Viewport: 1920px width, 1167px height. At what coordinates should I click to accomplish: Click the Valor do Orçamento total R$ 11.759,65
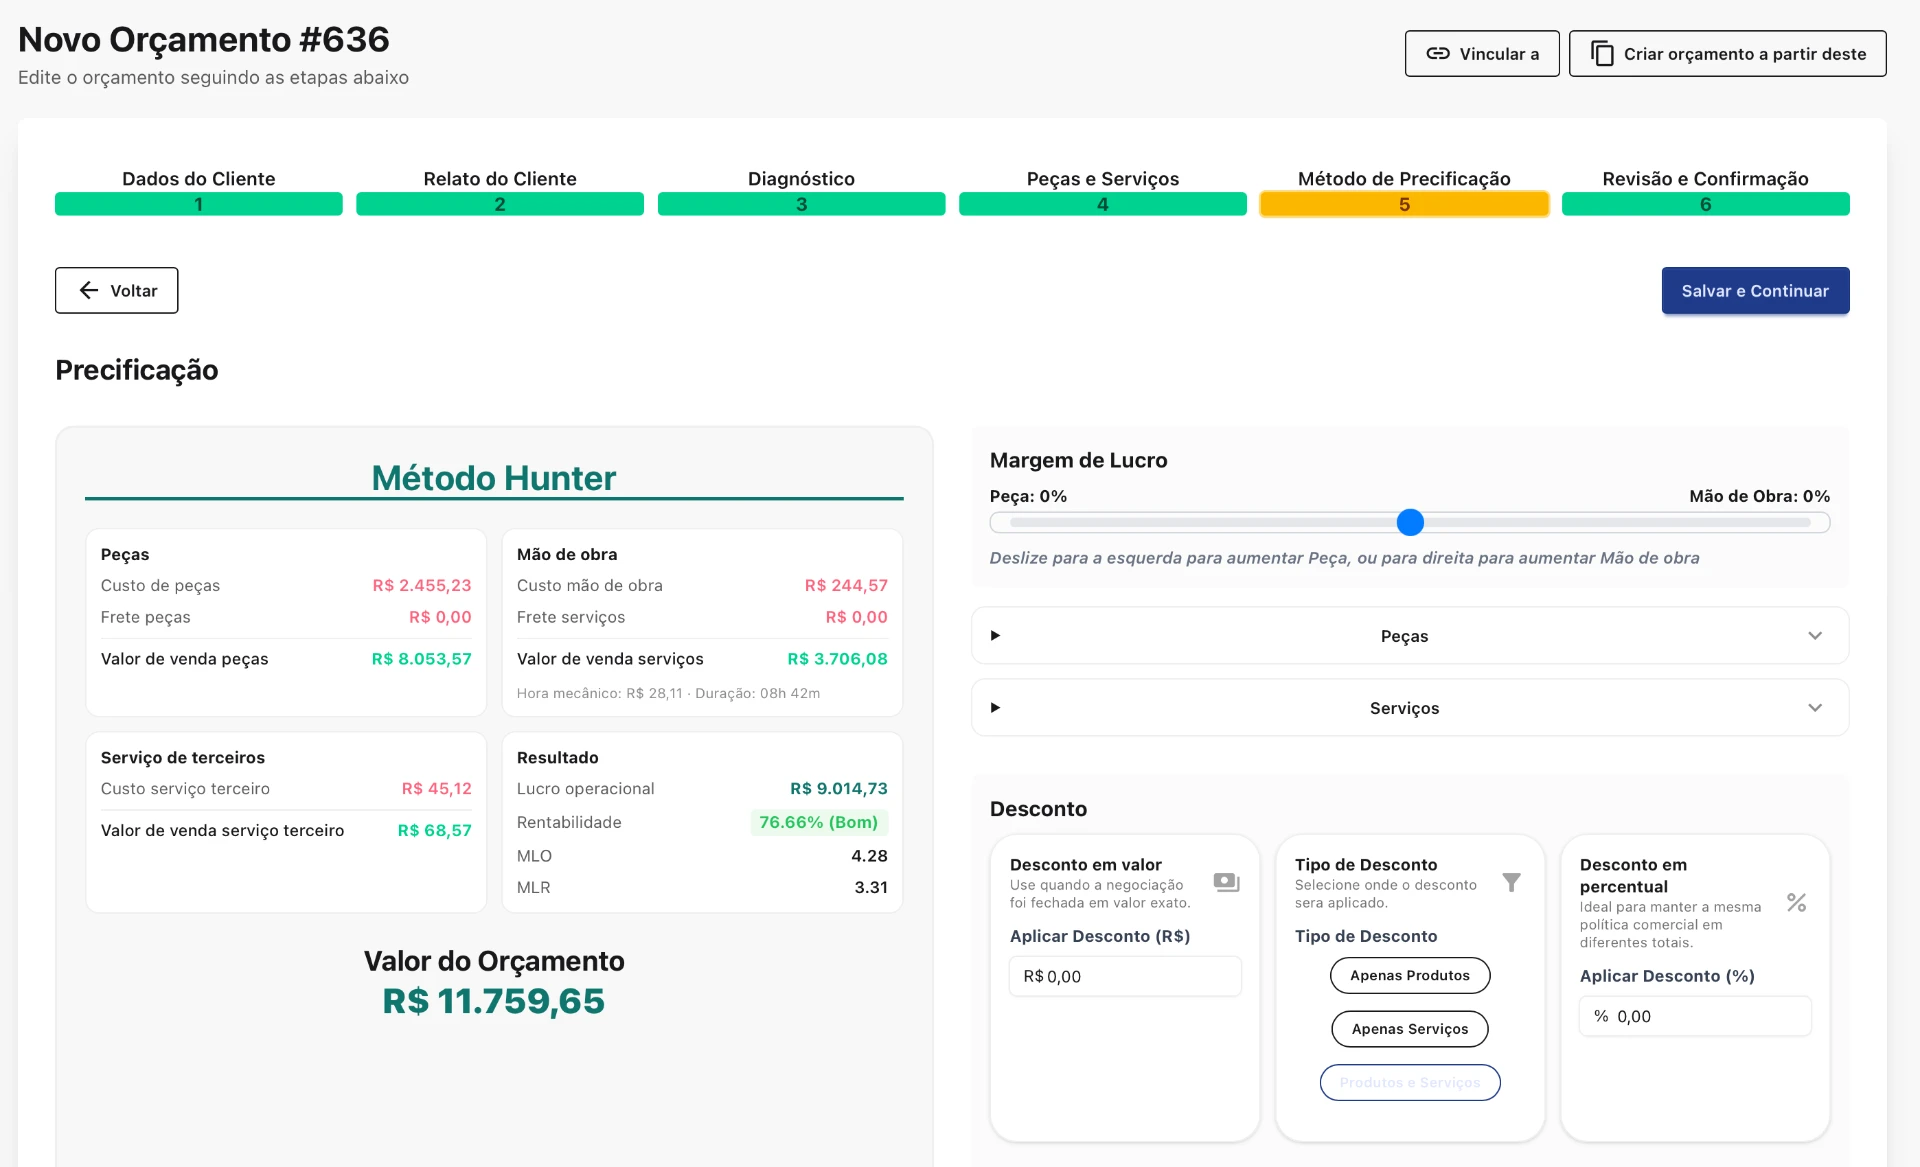pos(494,1001)
